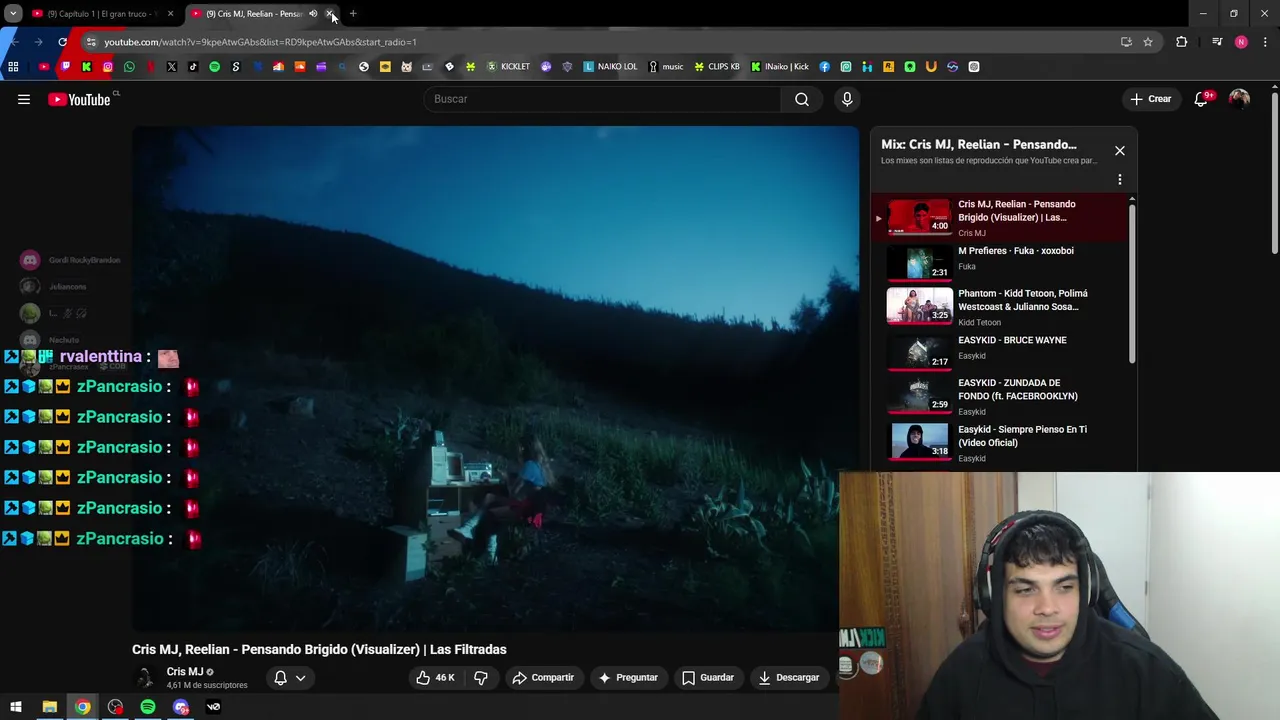The image size is (1280, 720).
Task: Click the Compartir share button
Action: click(543, 678)
